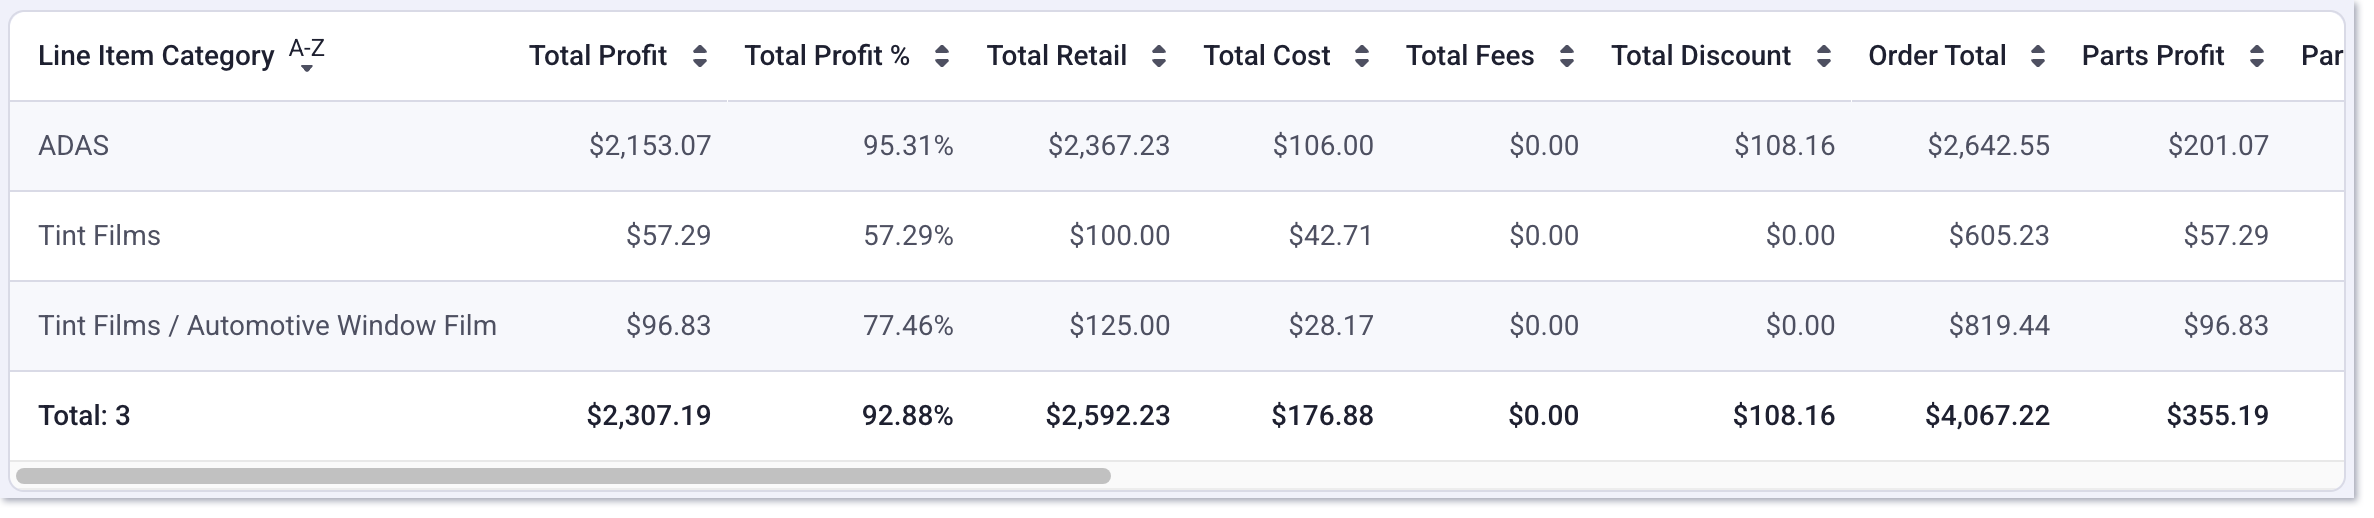
Task: Click Automotive Window Film profit percent 77.46%
Action: [908, 326]
